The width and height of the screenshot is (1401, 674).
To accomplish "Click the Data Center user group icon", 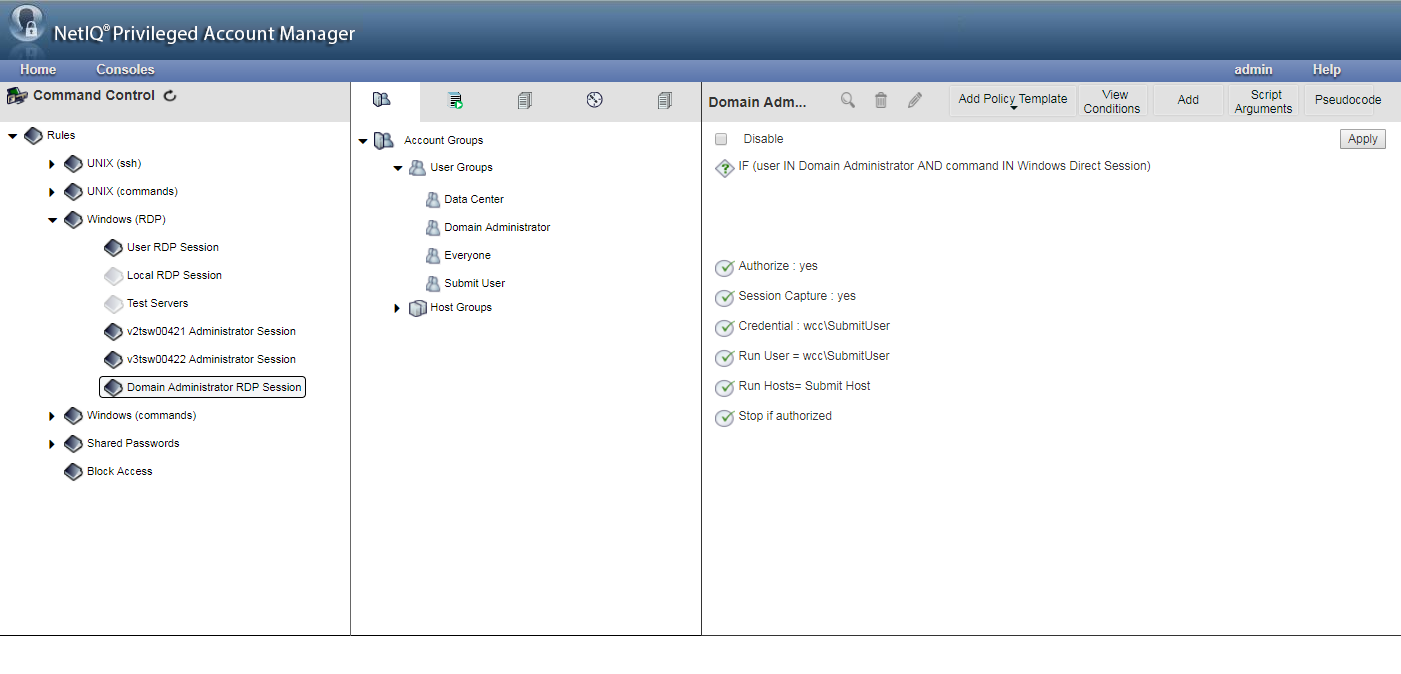I will tap(433, 199).
